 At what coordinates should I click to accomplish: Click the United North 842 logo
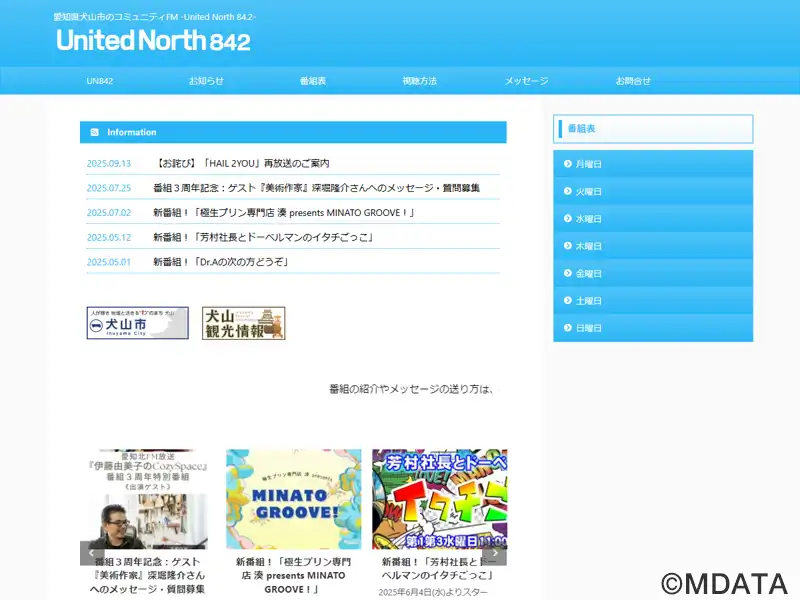(x=153, y=40)
